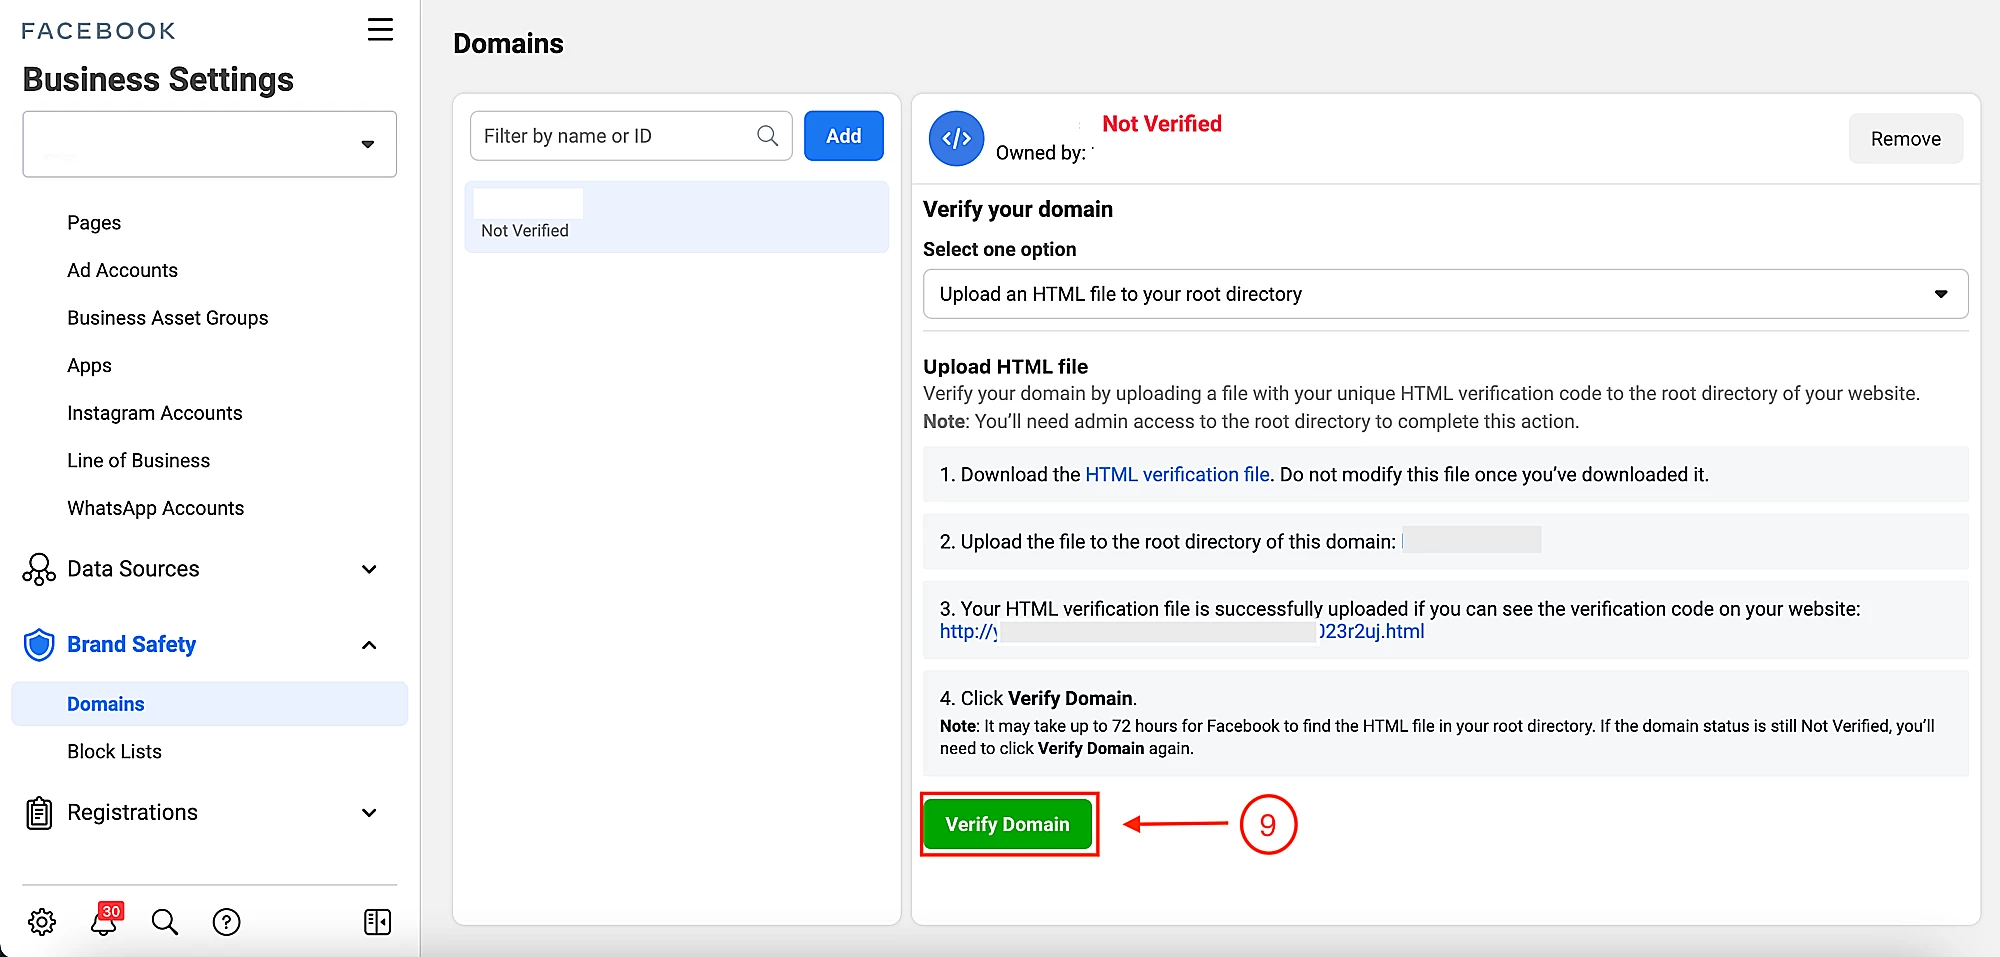
Task: Click the Domains page heading
Action: point(508,44)
